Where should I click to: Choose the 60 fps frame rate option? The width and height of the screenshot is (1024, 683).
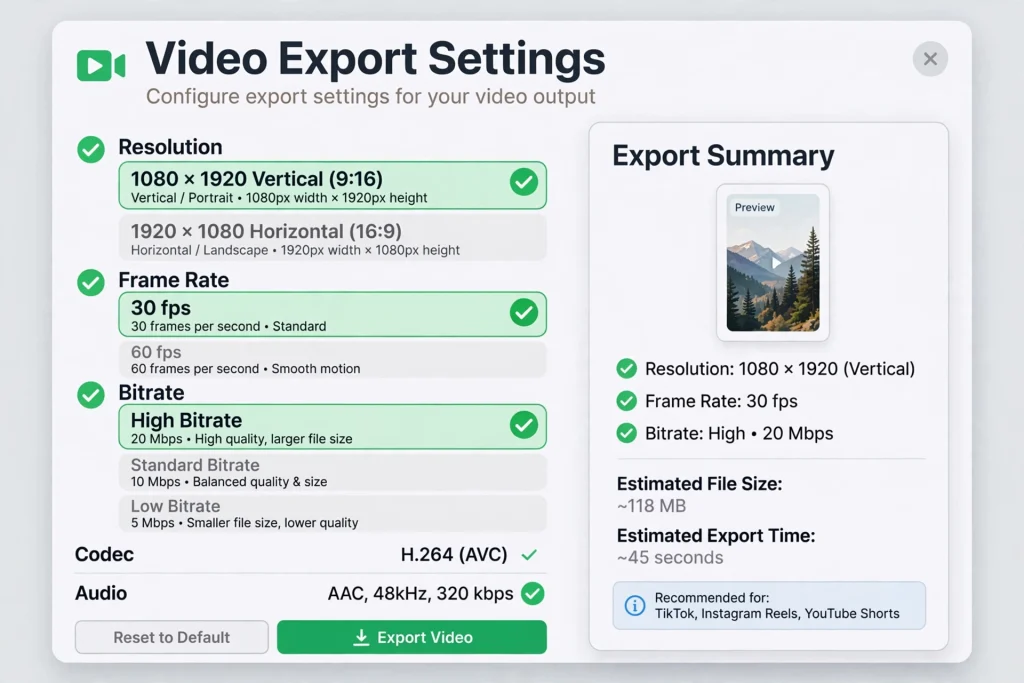(332, 359)
